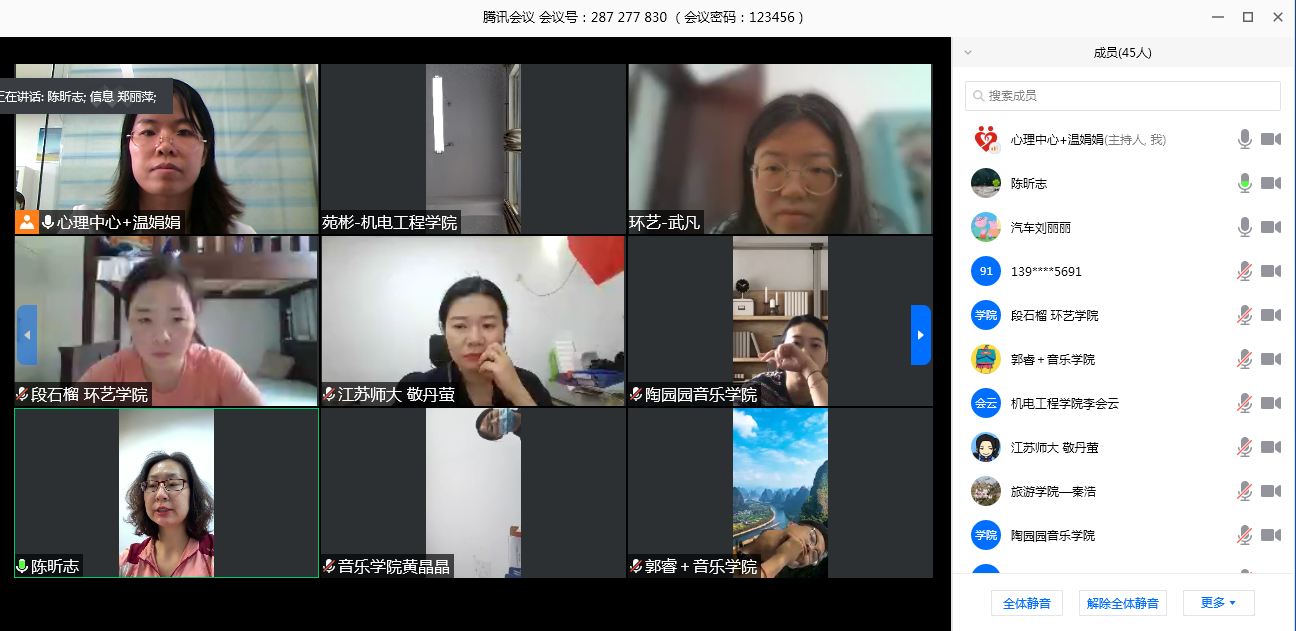Go to next video page with right arrow

click(920, 335)
